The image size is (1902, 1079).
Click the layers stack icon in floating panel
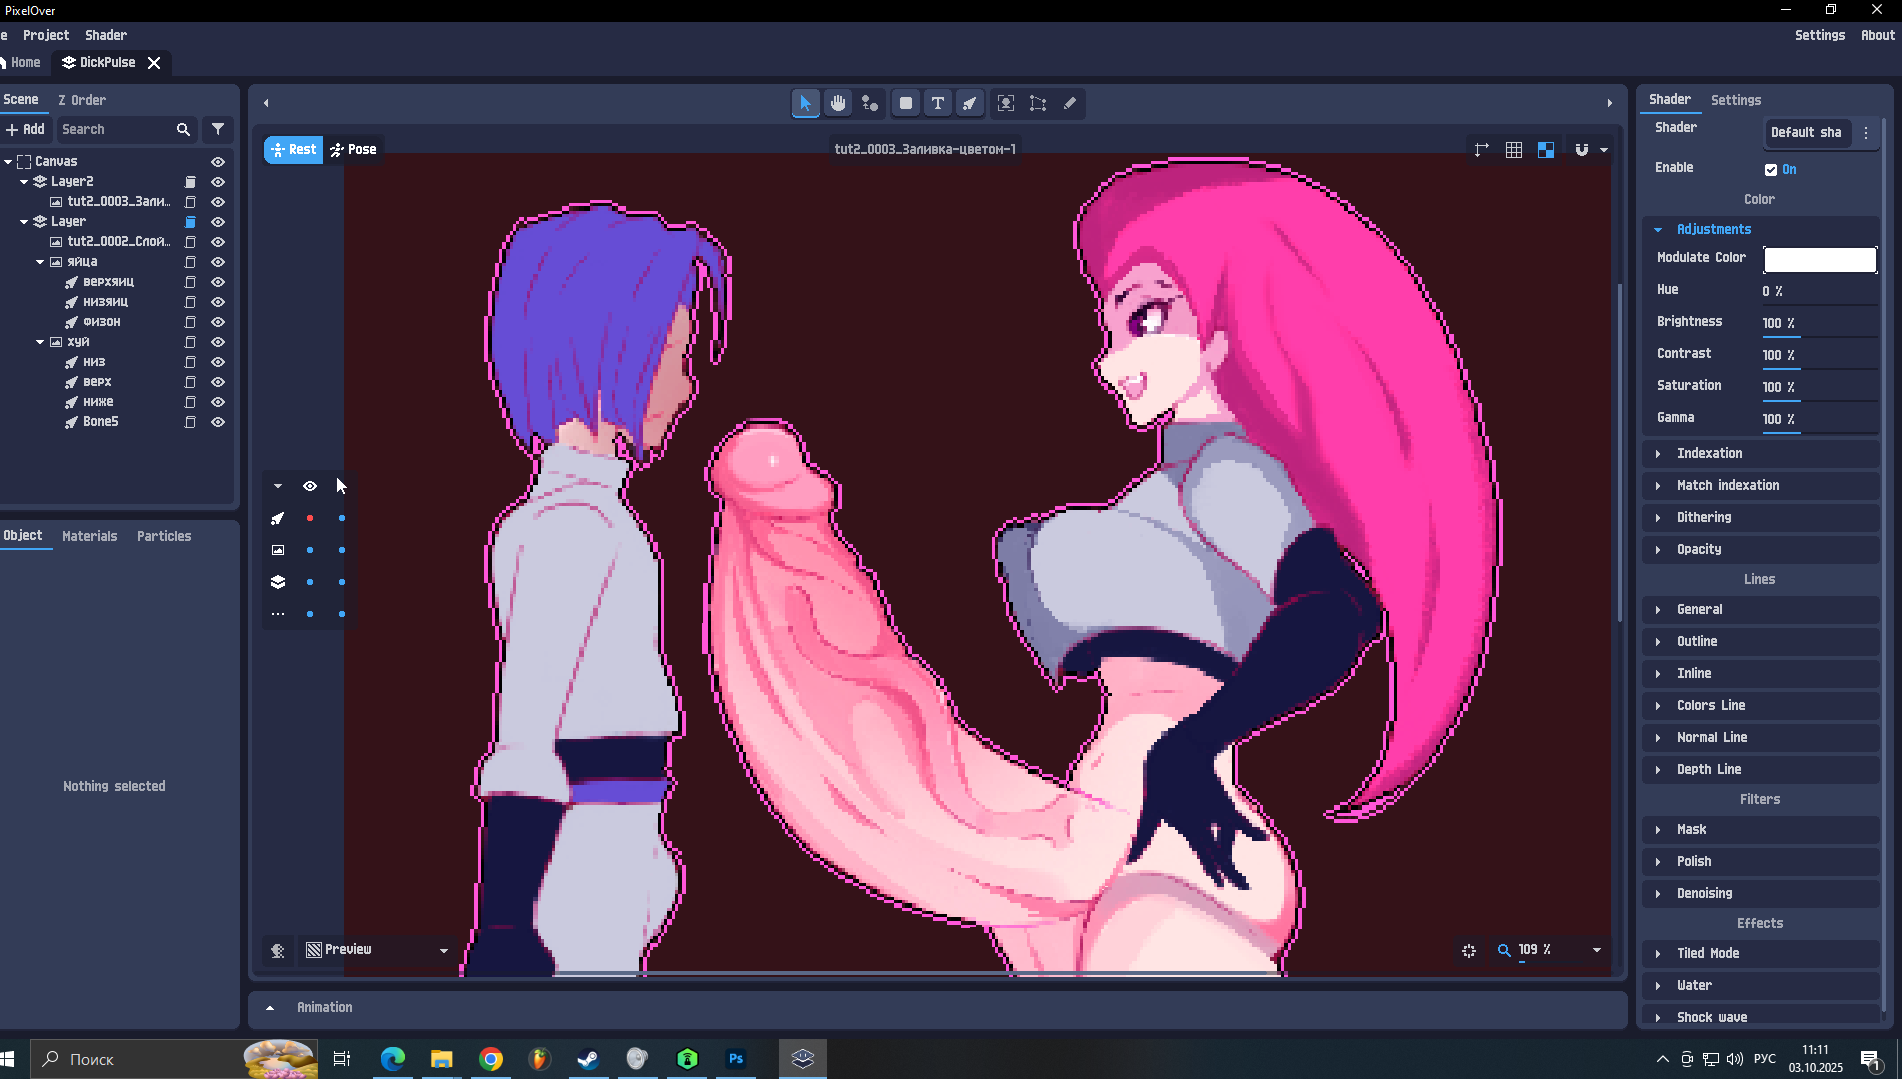[x=278, y=582]
